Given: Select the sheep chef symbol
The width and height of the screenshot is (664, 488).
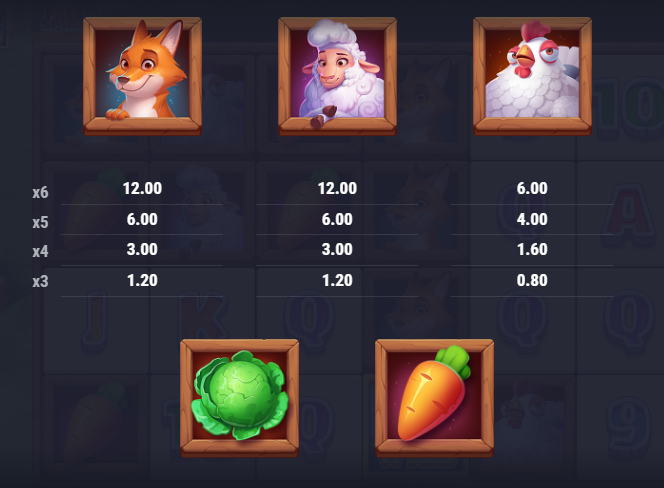Looking at the screenshot, I should click(x=337, y=76).
